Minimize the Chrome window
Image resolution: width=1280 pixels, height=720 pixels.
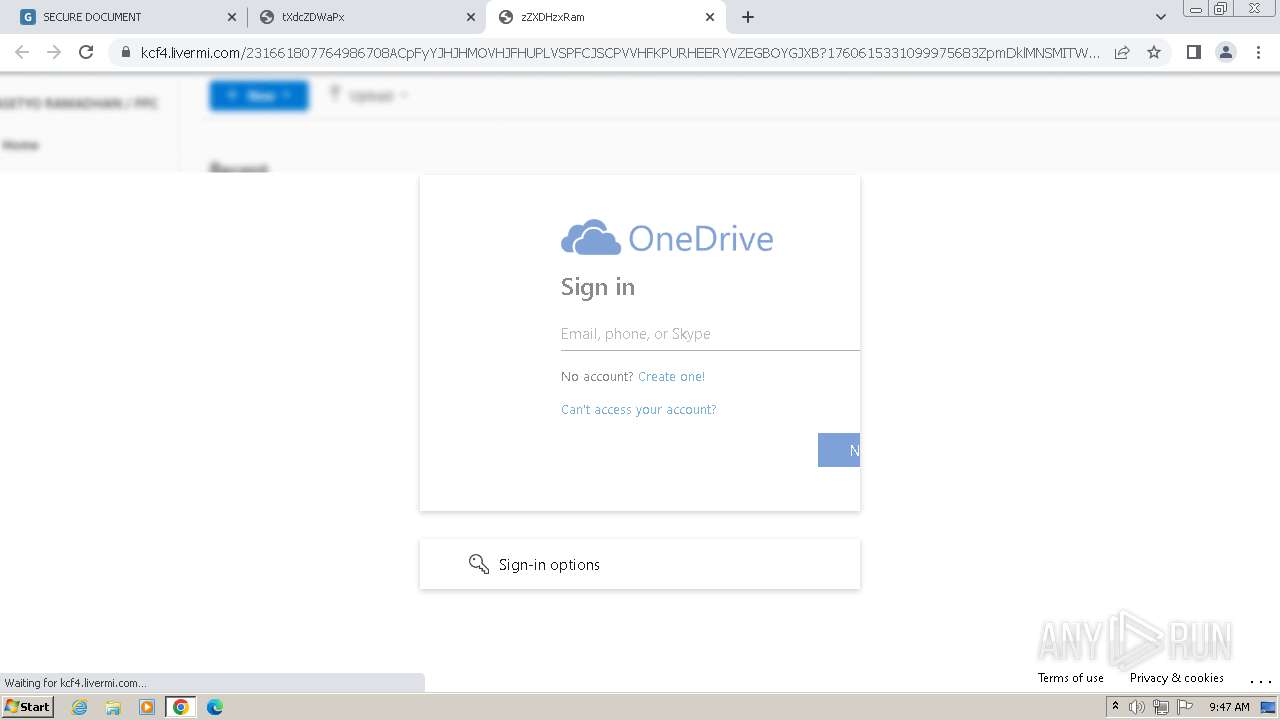pyautogui.click(x=1195, y=9)
